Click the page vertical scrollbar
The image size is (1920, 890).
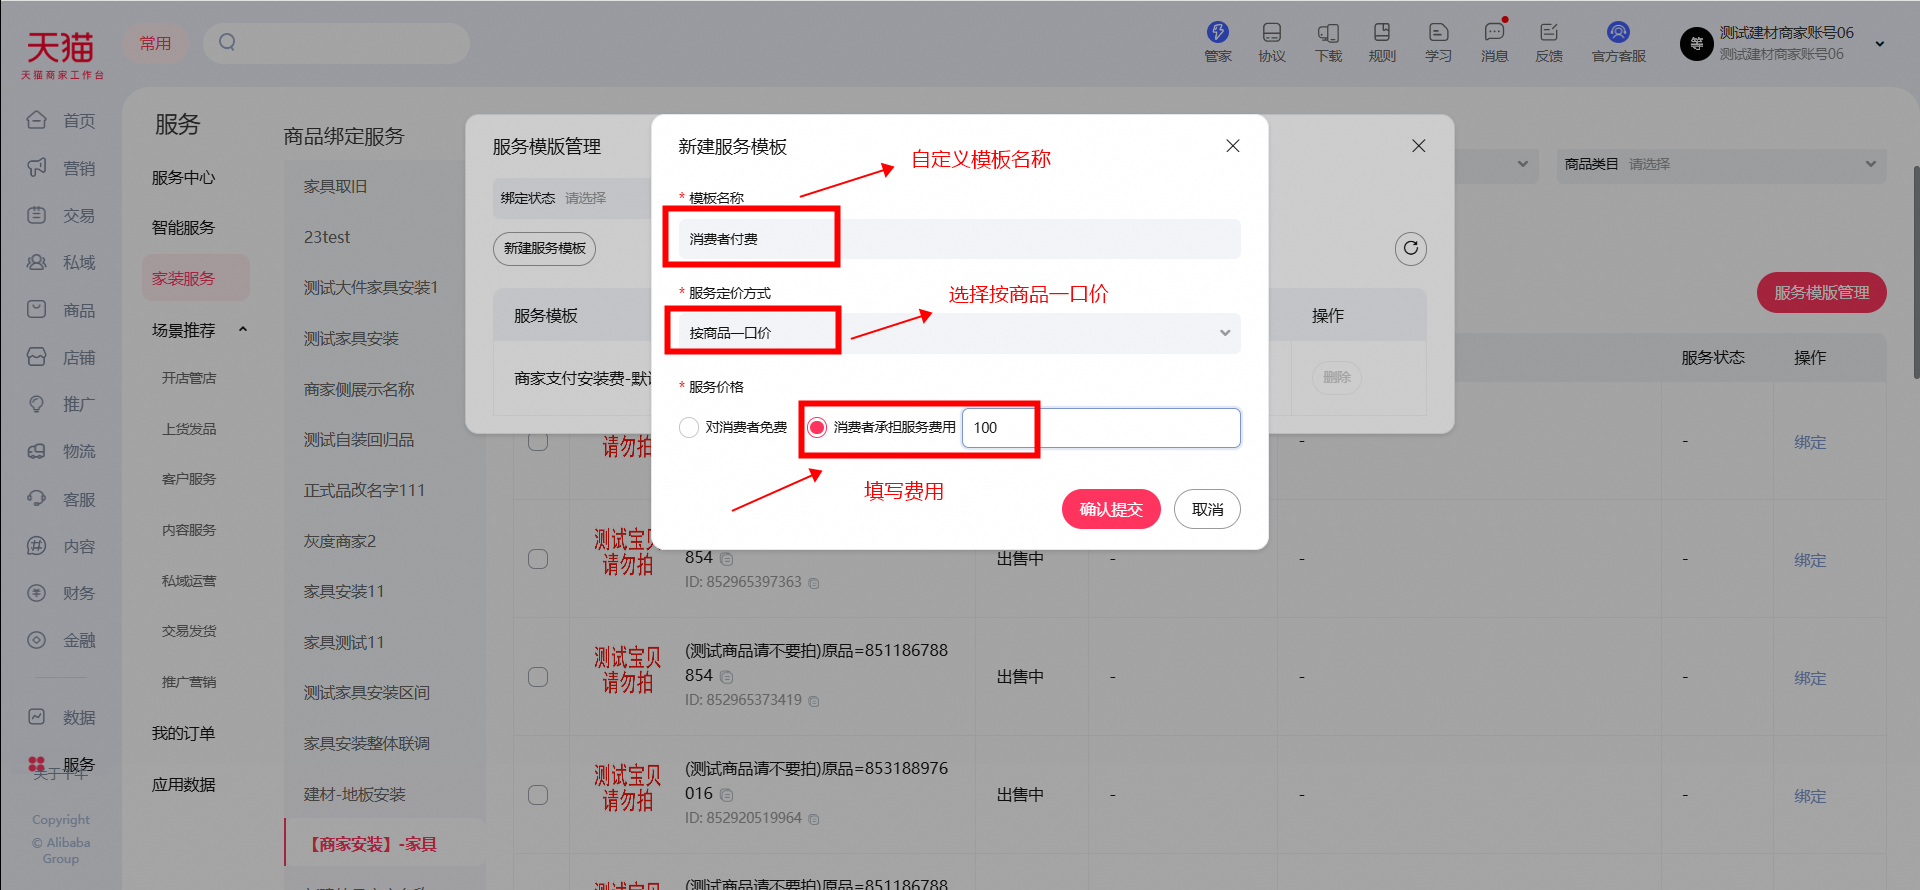click(1915, 272)
